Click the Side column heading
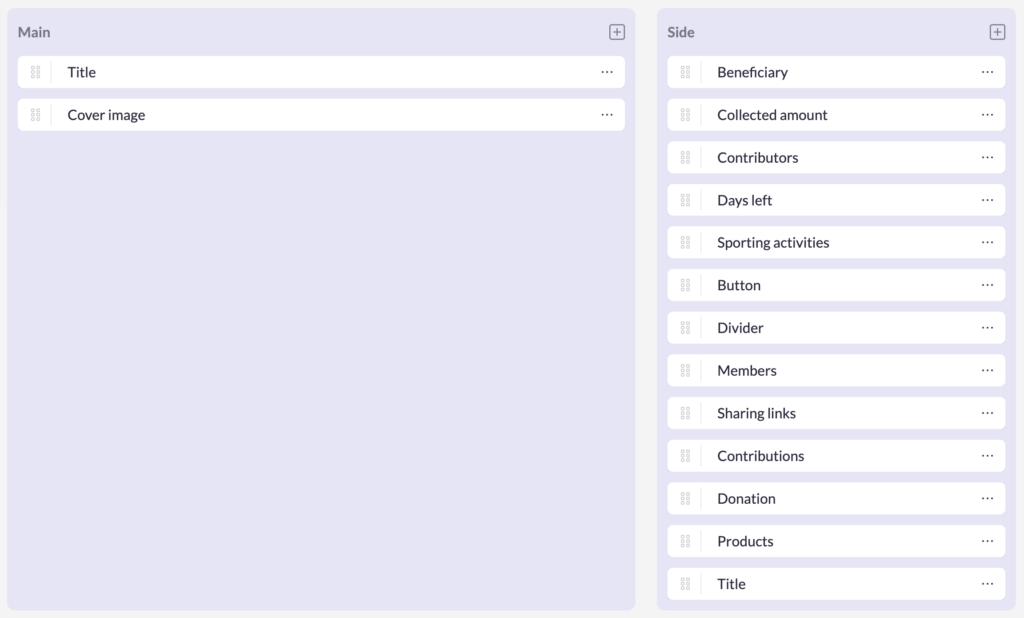Image resolution: width=1024 pixels, height=618 pixels. click(680, 32)
